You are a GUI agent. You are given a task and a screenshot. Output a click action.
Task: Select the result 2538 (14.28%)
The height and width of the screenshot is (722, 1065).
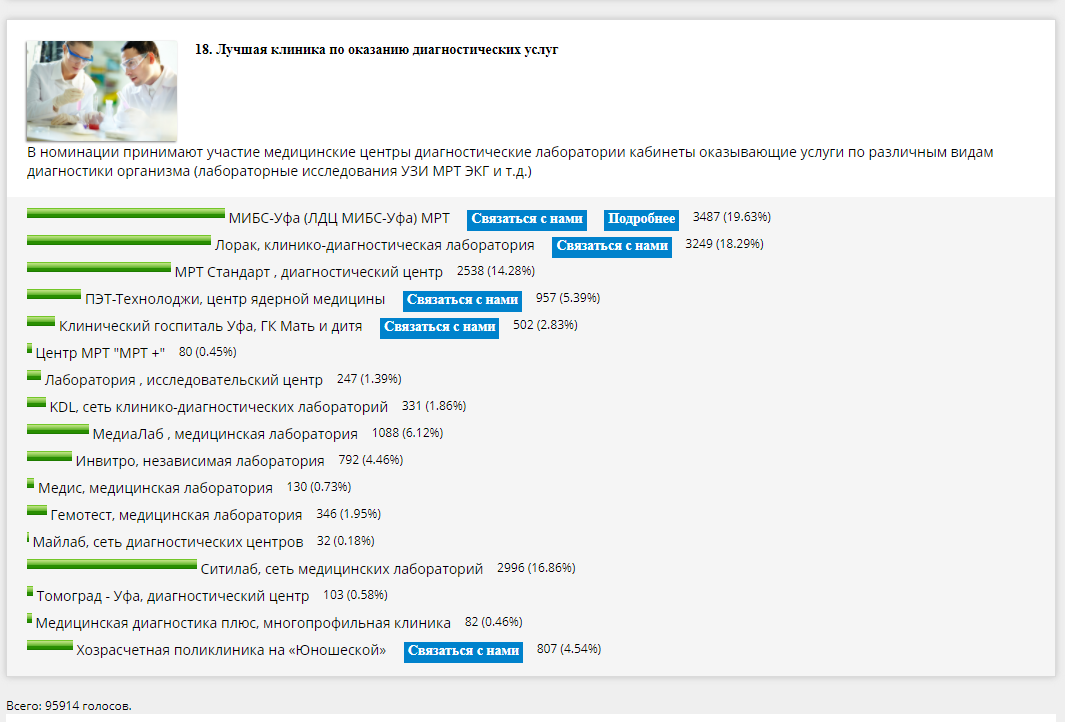(x=496, y=271)
